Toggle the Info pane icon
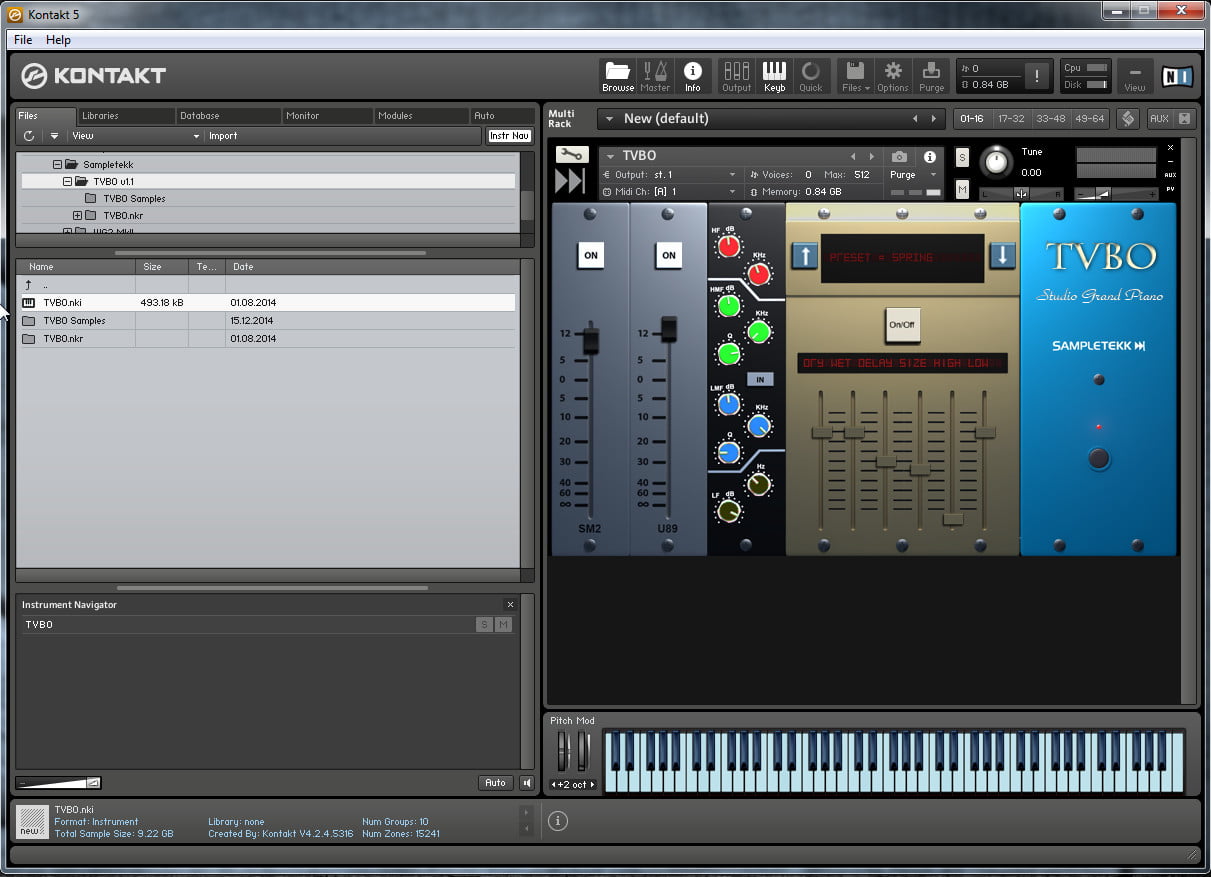 692,76
